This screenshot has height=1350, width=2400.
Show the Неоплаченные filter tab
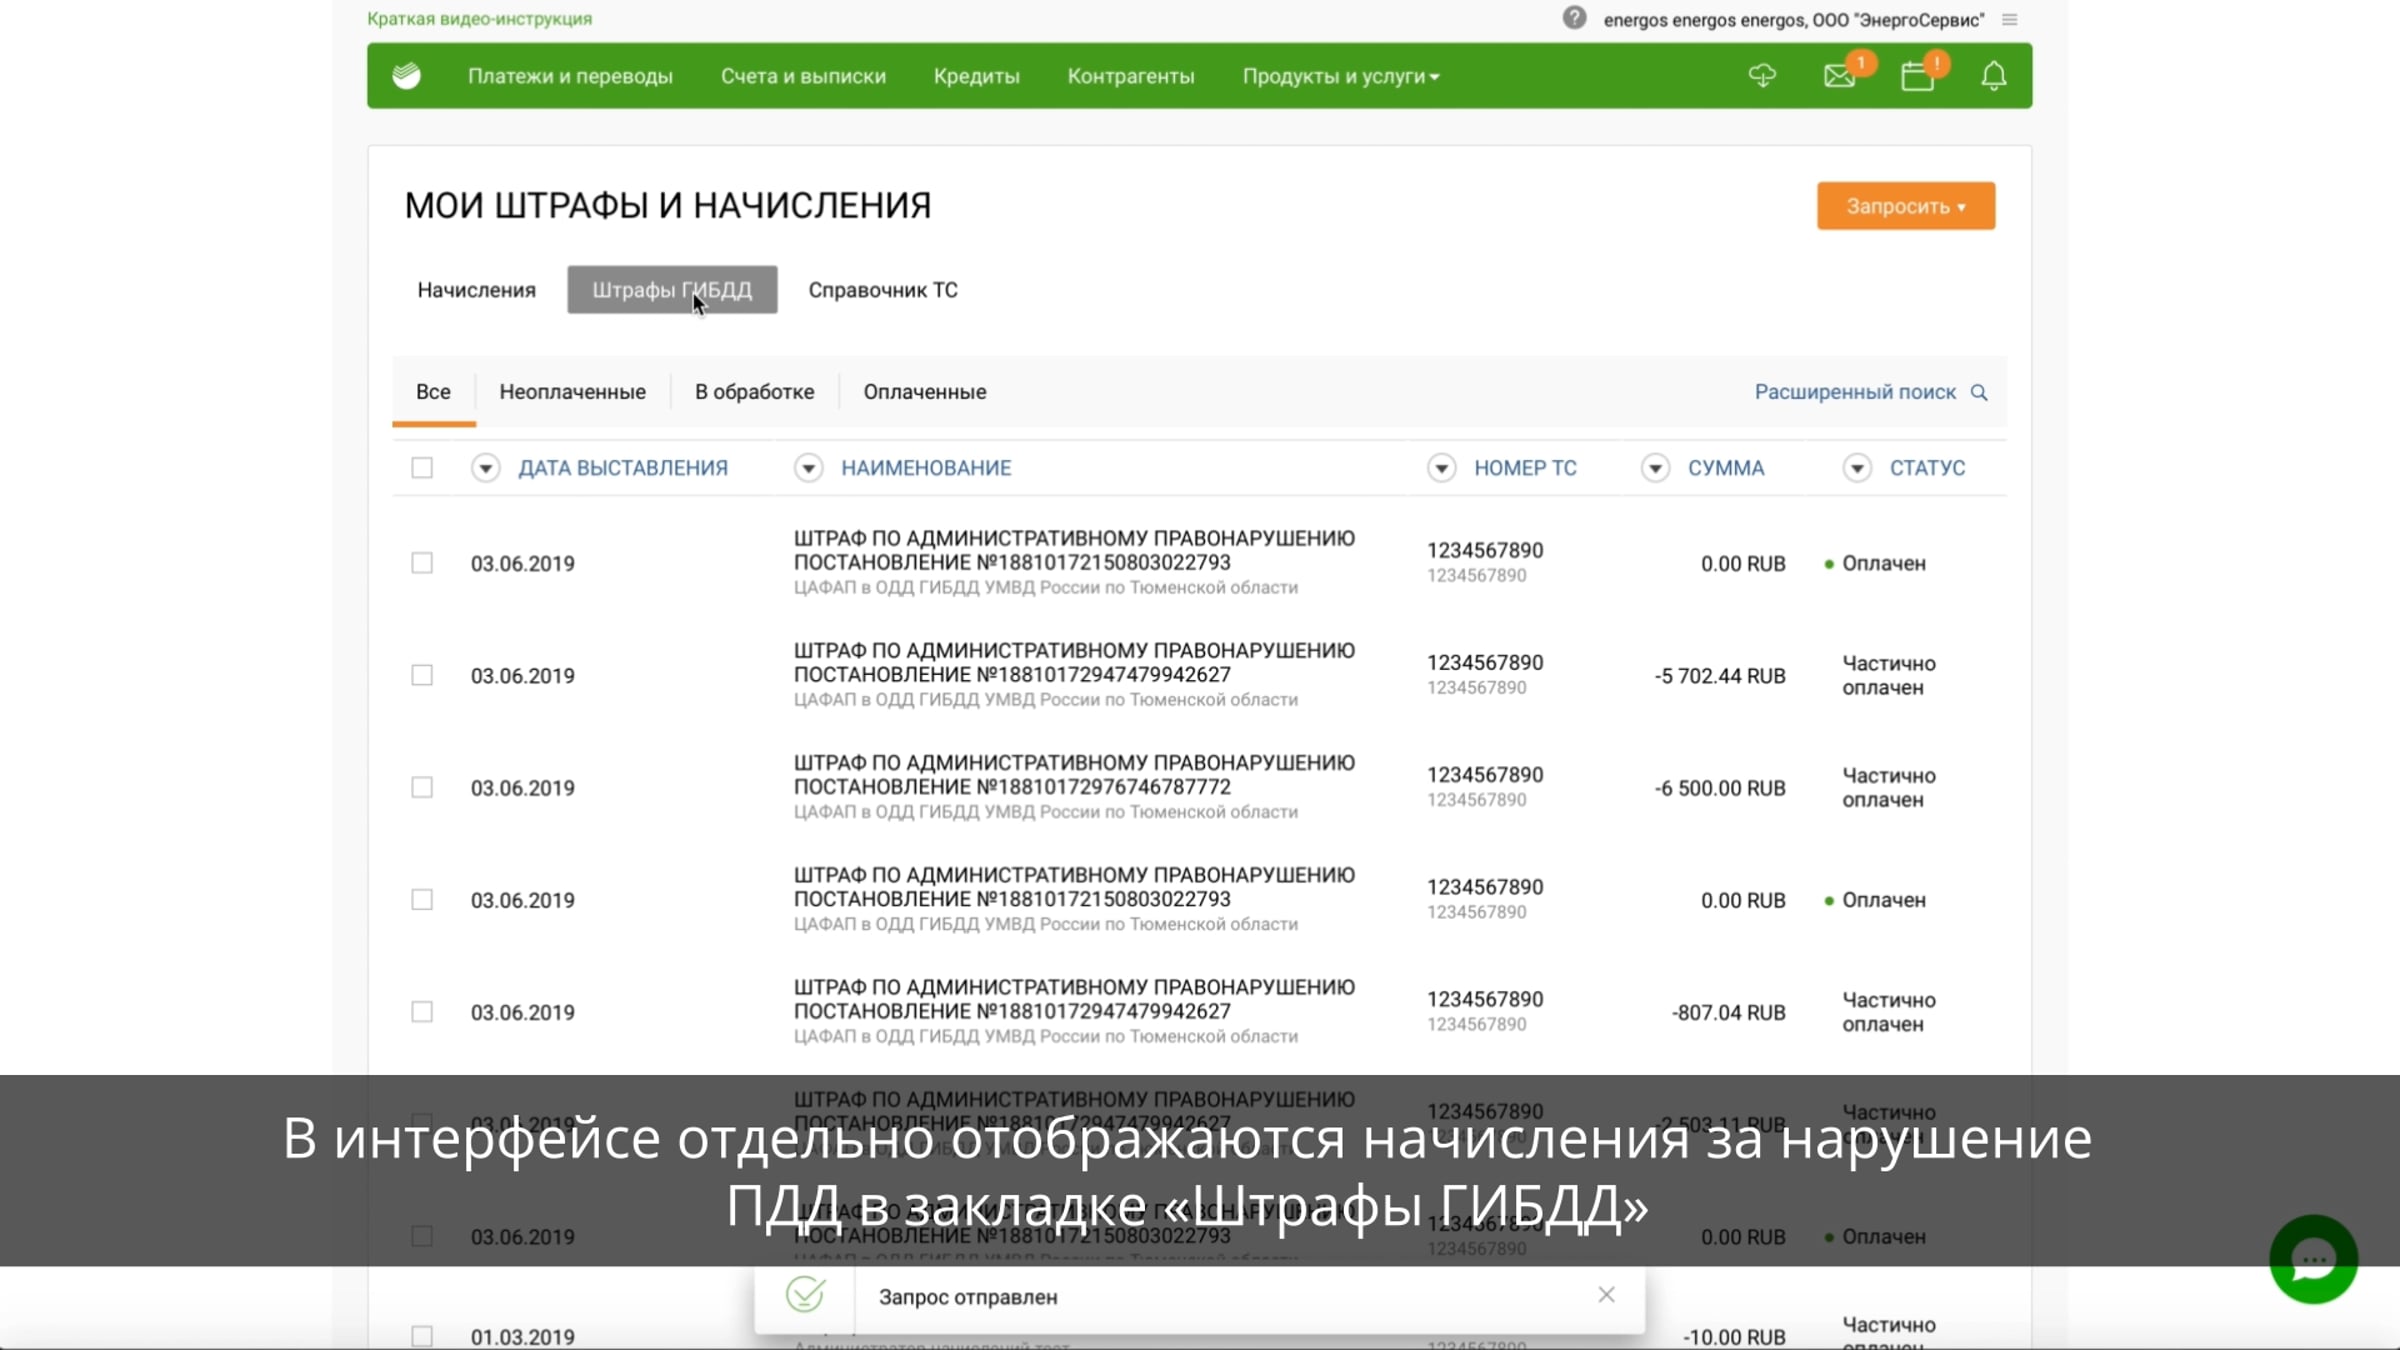572,392
